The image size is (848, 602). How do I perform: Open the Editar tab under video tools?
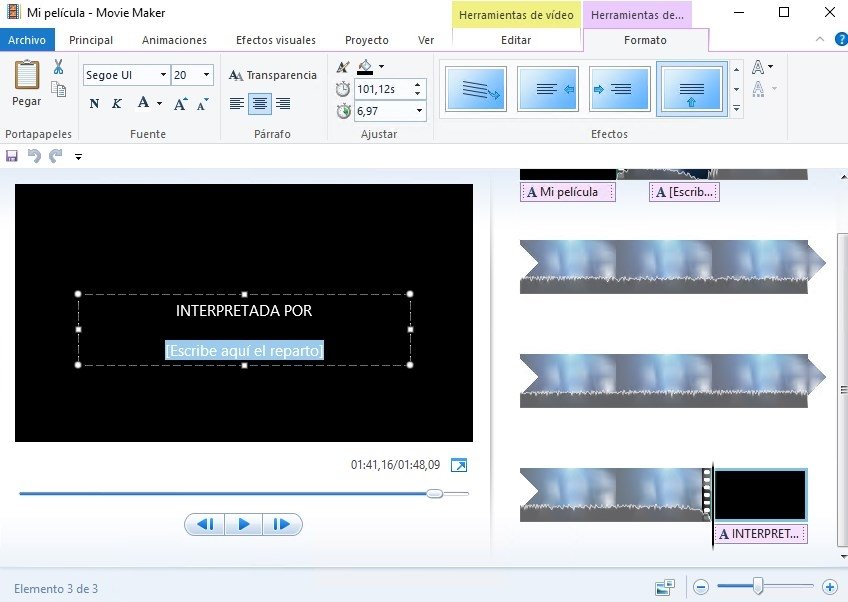[x=516, y=41]
